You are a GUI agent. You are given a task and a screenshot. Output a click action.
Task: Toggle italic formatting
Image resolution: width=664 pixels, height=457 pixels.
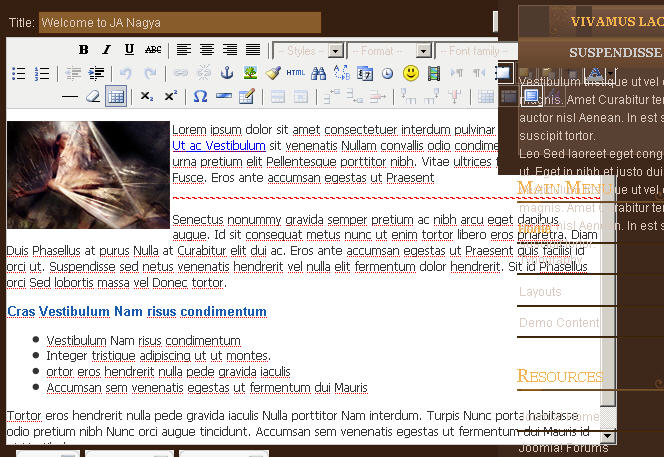(107, 50)
